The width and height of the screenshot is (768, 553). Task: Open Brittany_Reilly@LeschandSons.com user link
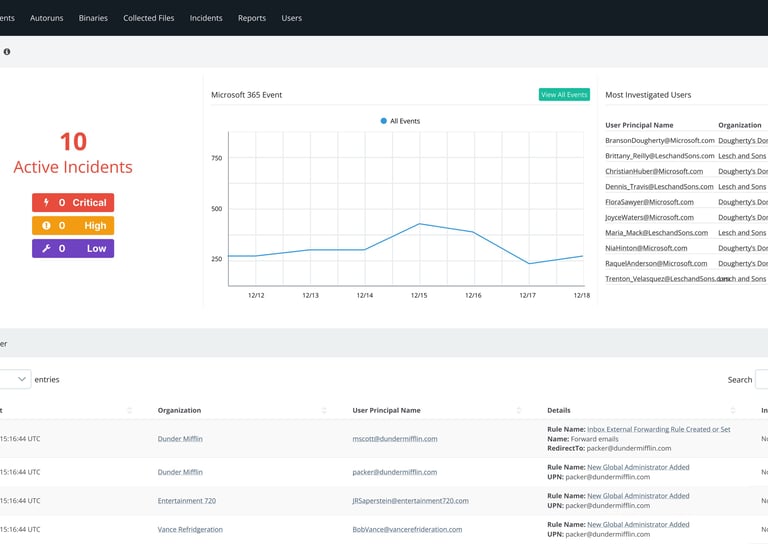point(660,156)
